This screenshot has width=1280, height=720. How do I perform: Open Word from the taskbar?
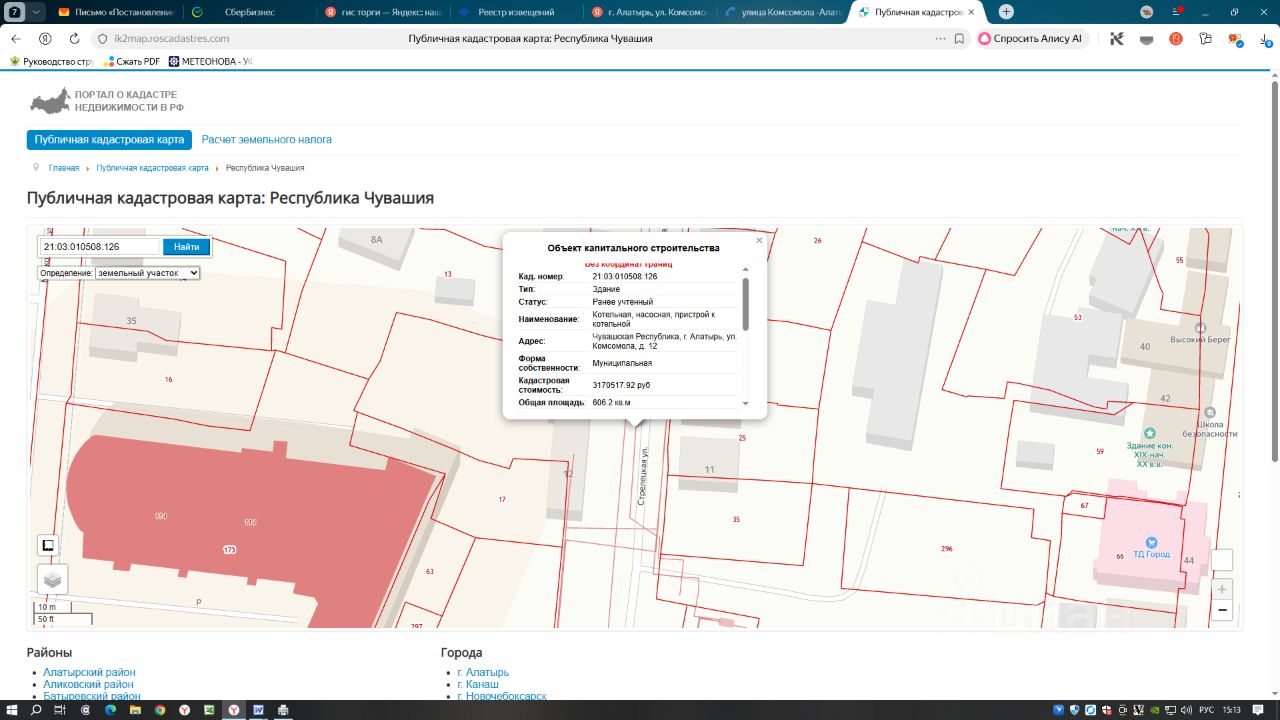[x=258, y=710]
